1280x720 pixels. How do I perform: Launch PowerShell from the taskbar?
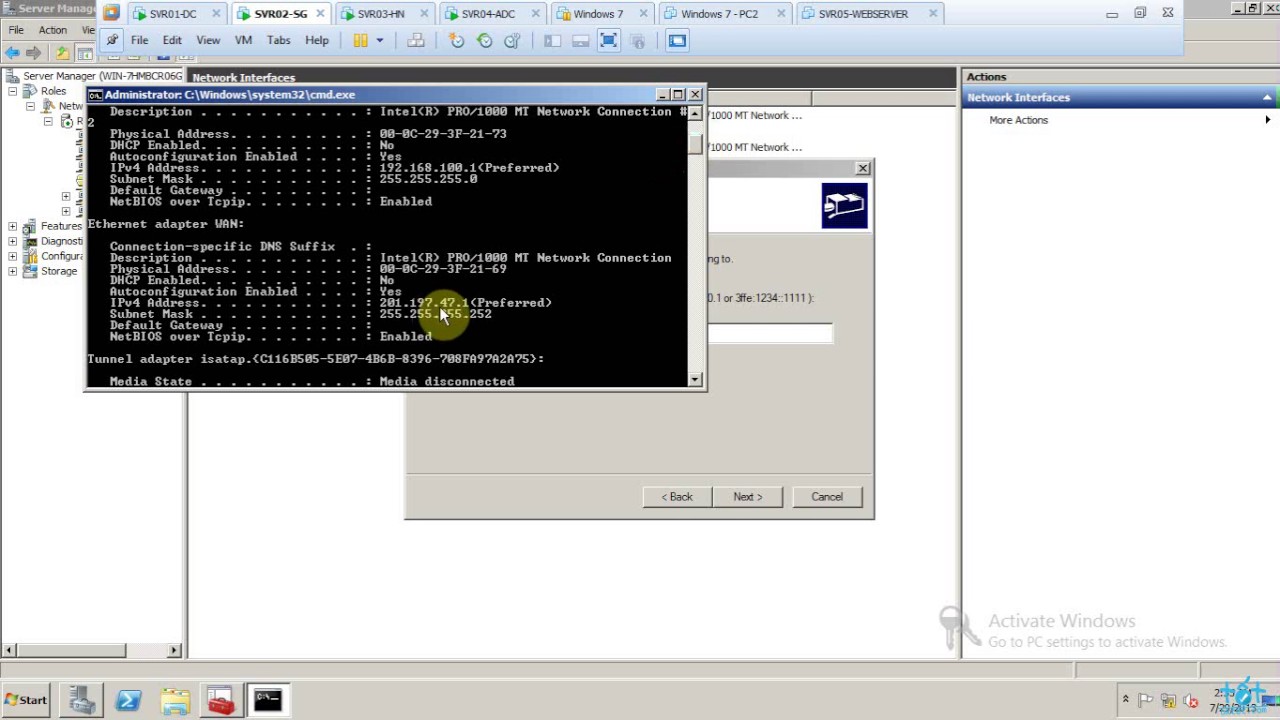(x=128, y=700)
